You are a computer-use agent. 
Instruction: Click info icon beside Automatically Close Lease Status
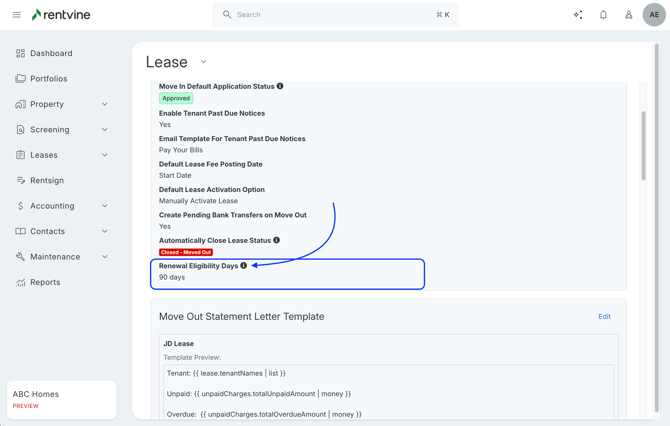tap(277, 240)
